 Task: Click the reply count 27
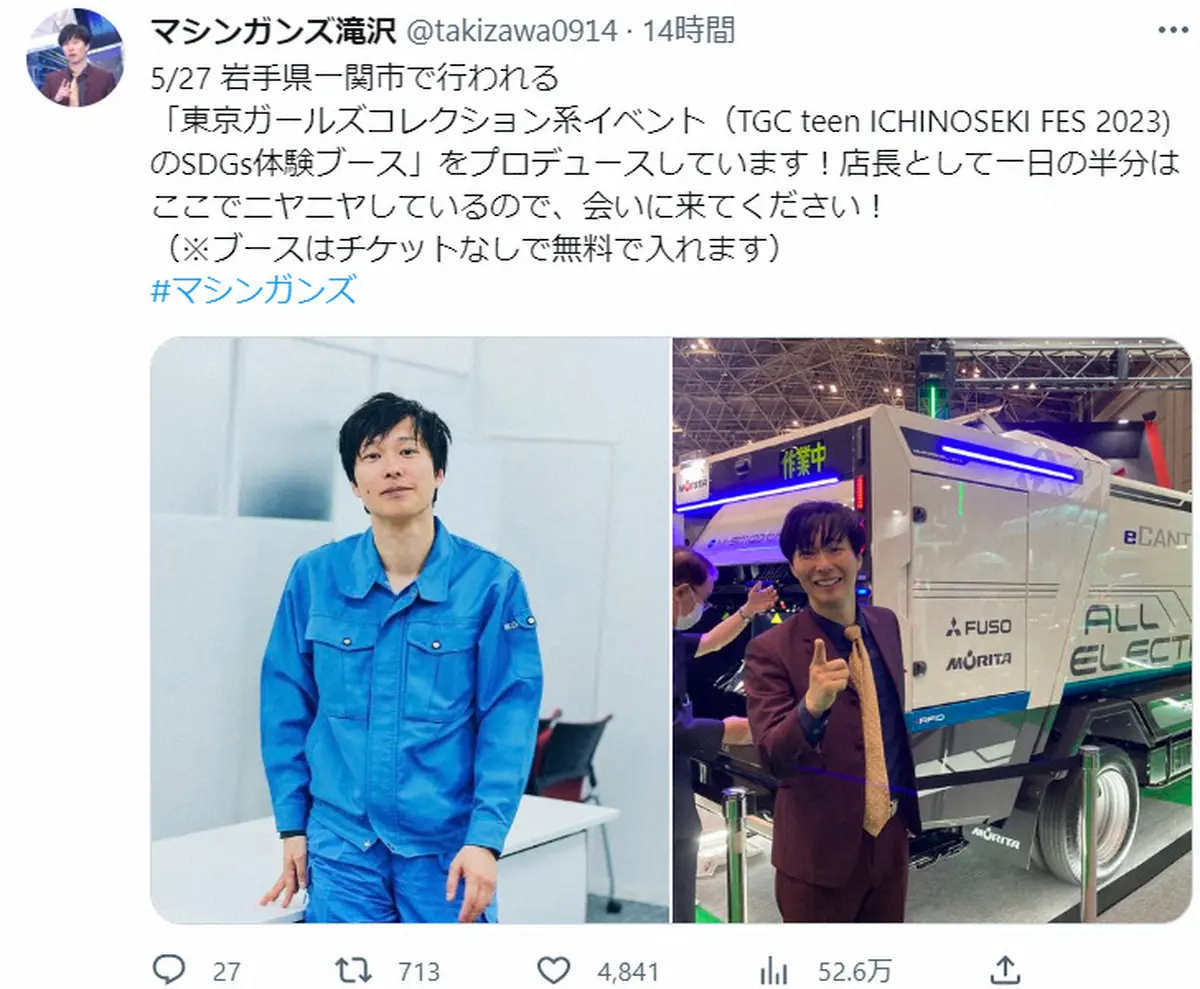227,970
